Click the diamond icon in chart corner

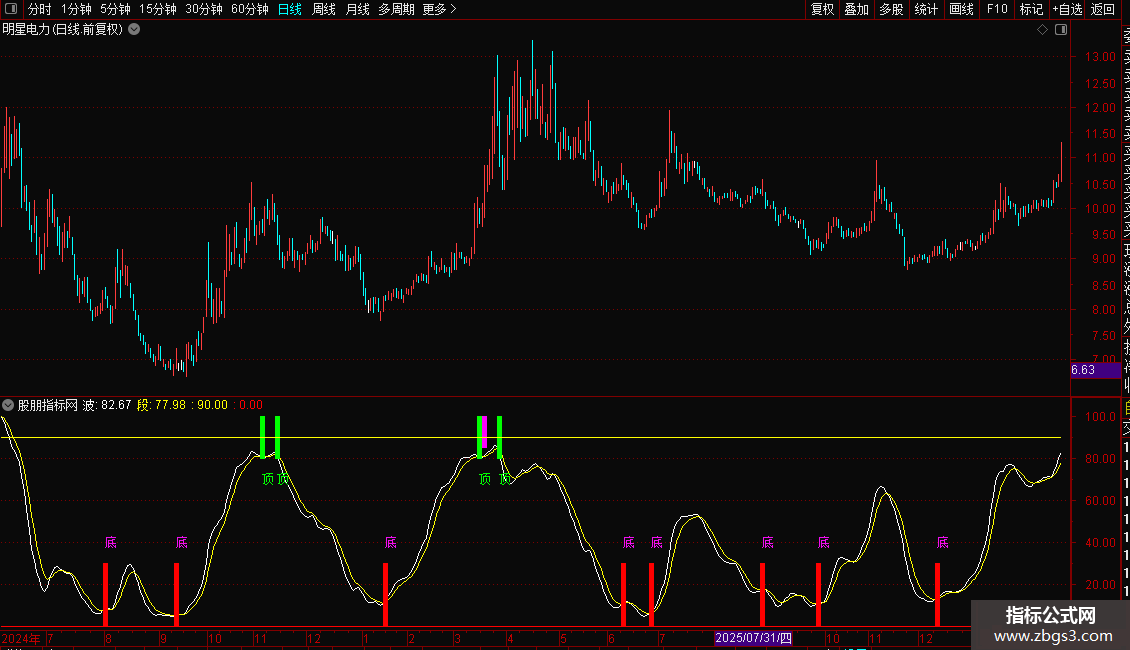1042,30
